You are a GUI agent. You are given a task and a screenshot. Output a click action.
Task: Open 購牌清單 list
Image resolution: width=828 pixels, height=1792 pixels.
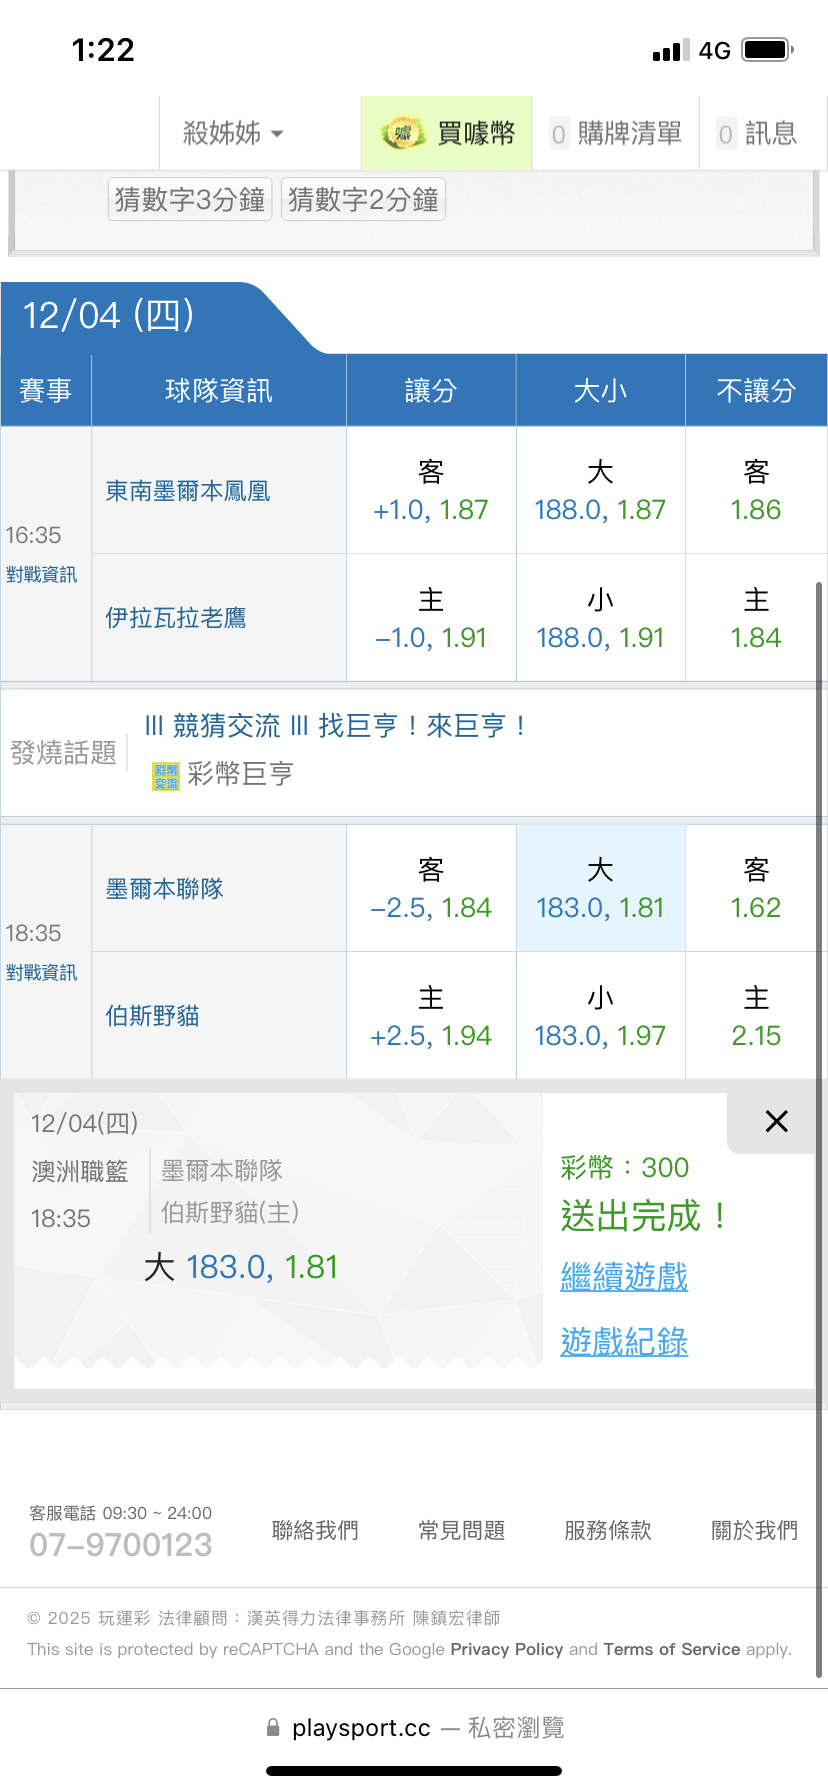tap(616, 133)
